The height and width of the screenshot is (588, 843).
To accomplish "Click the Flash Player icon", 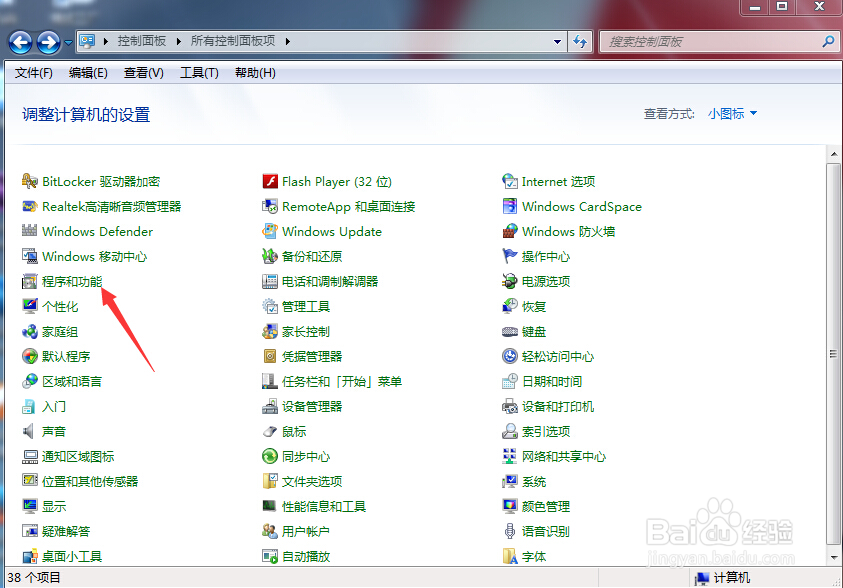I will [270, 181].
